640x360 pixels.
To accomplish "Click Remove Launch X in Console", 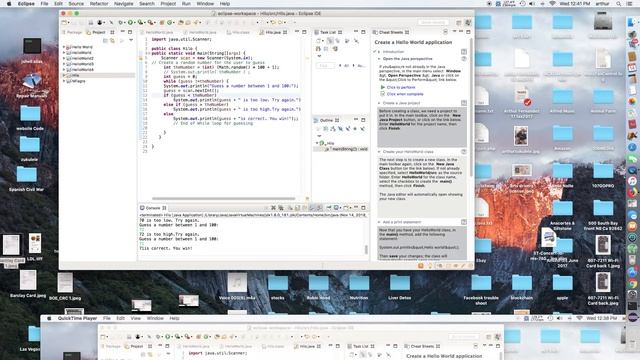I will (273, 208).
